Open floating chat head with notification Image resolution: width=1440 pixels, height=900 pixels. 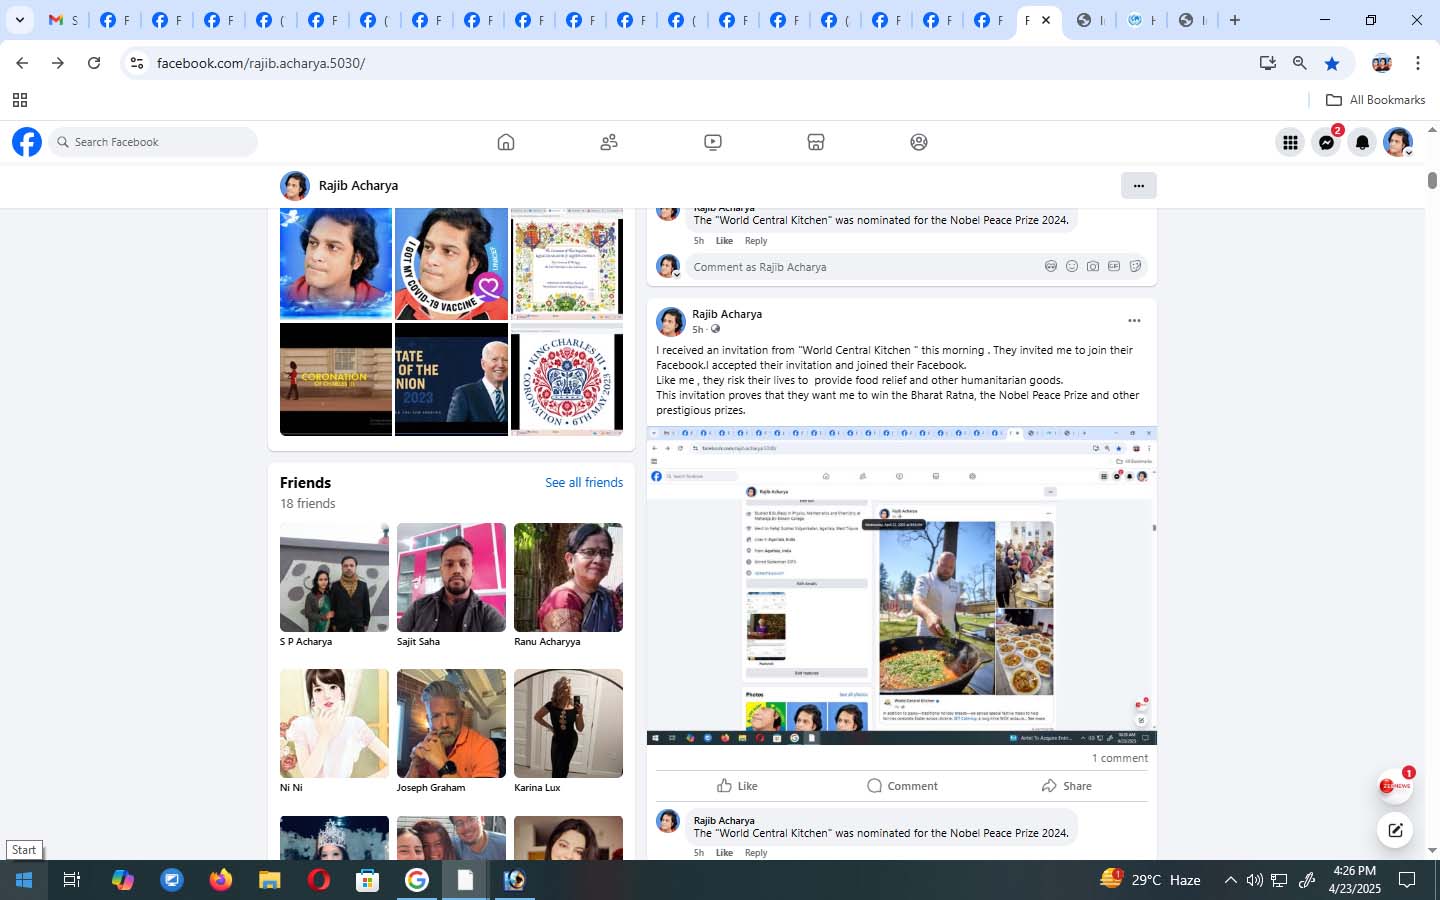tap(1394, 786)
